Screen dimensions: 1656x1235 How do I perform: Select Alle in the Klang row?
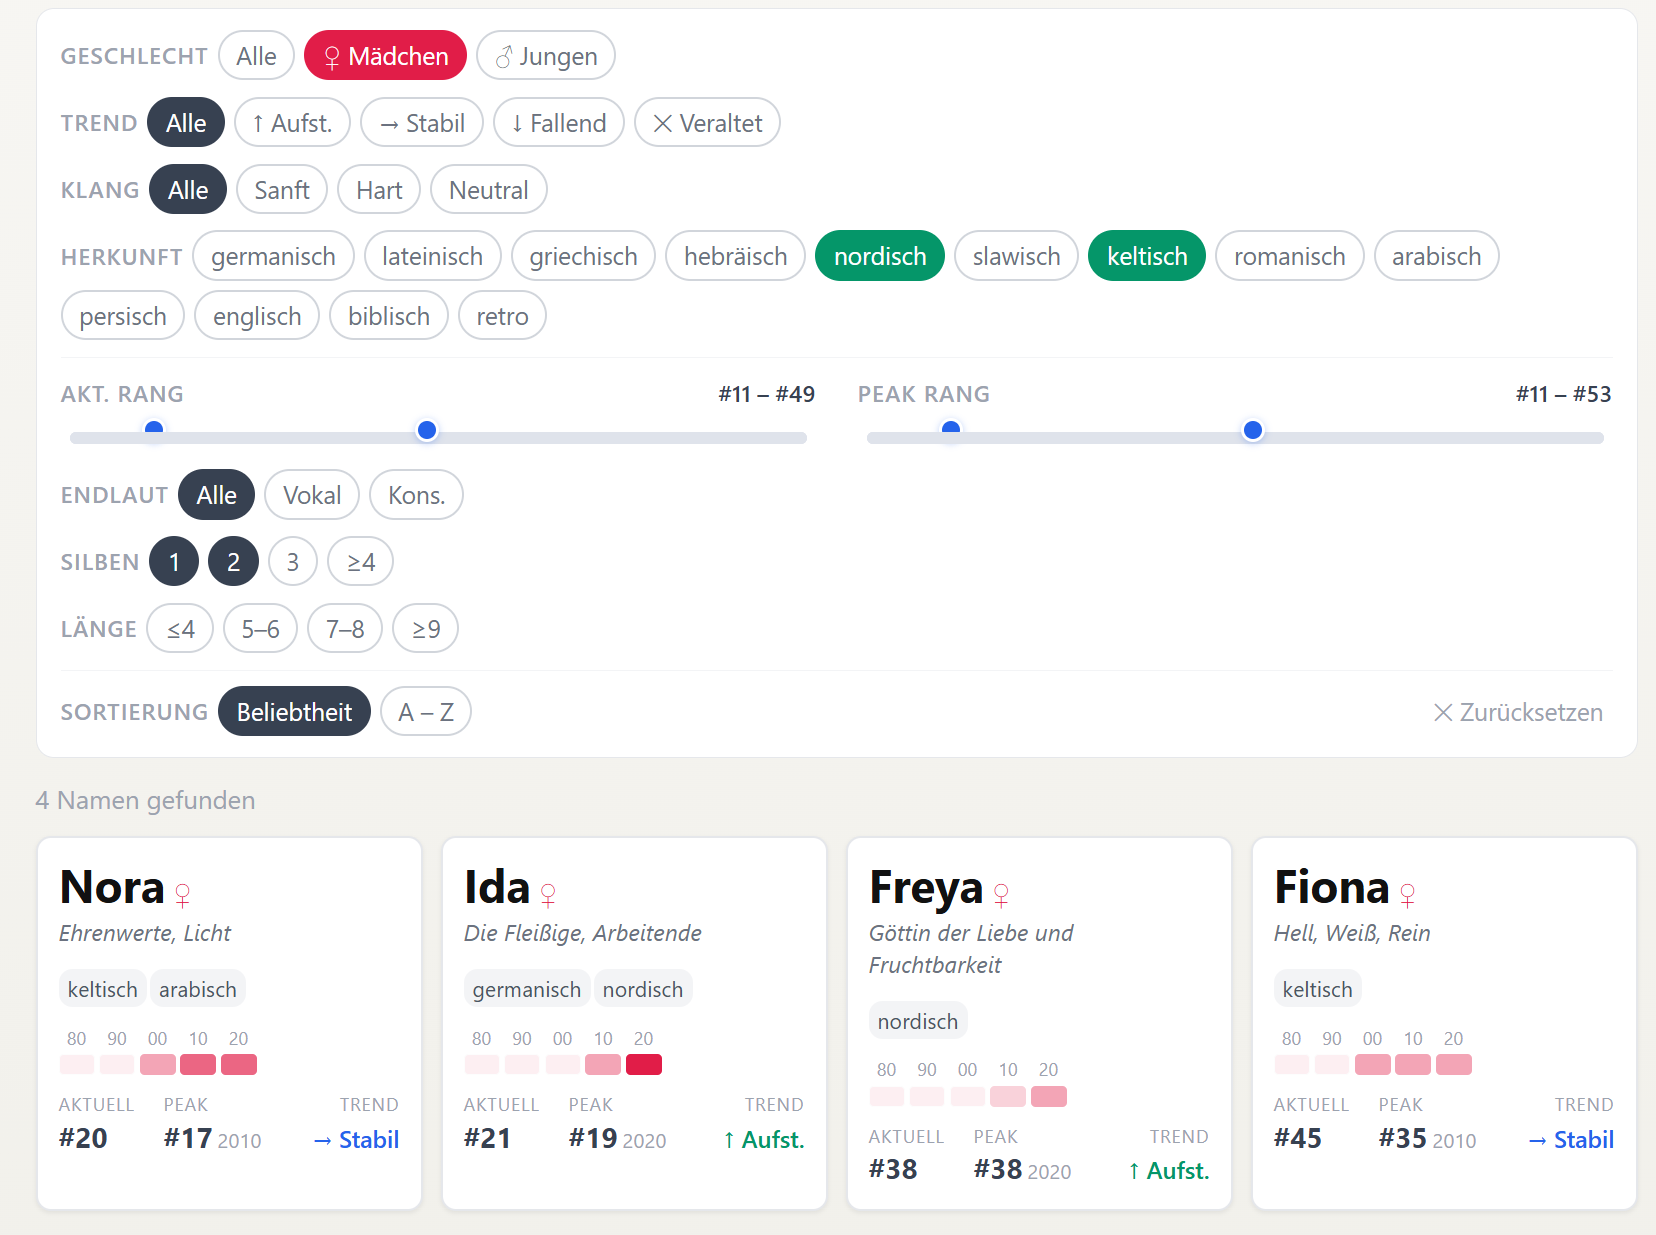188,190
